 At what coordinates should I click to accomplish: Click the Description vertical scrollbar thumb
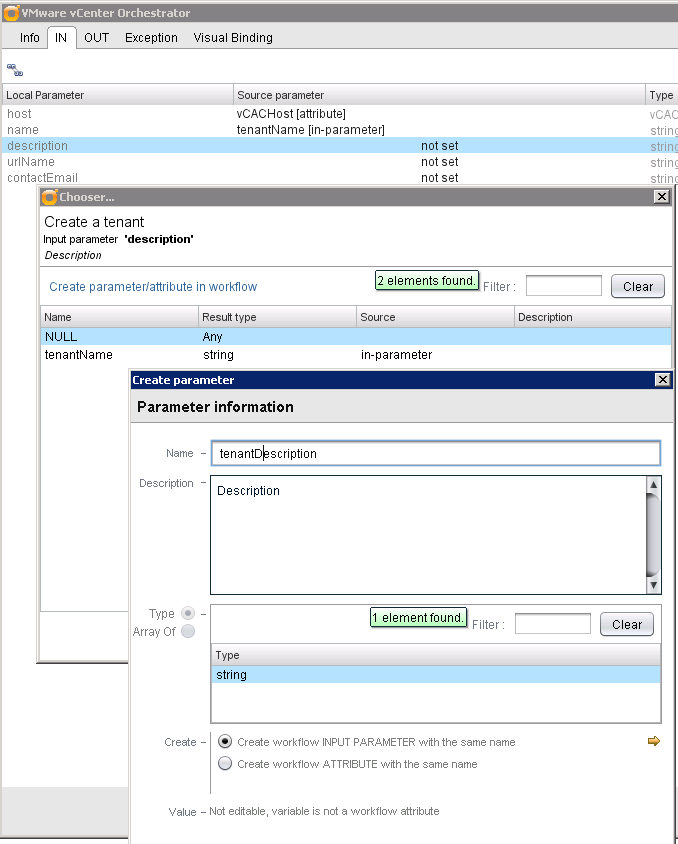[653, 535]
